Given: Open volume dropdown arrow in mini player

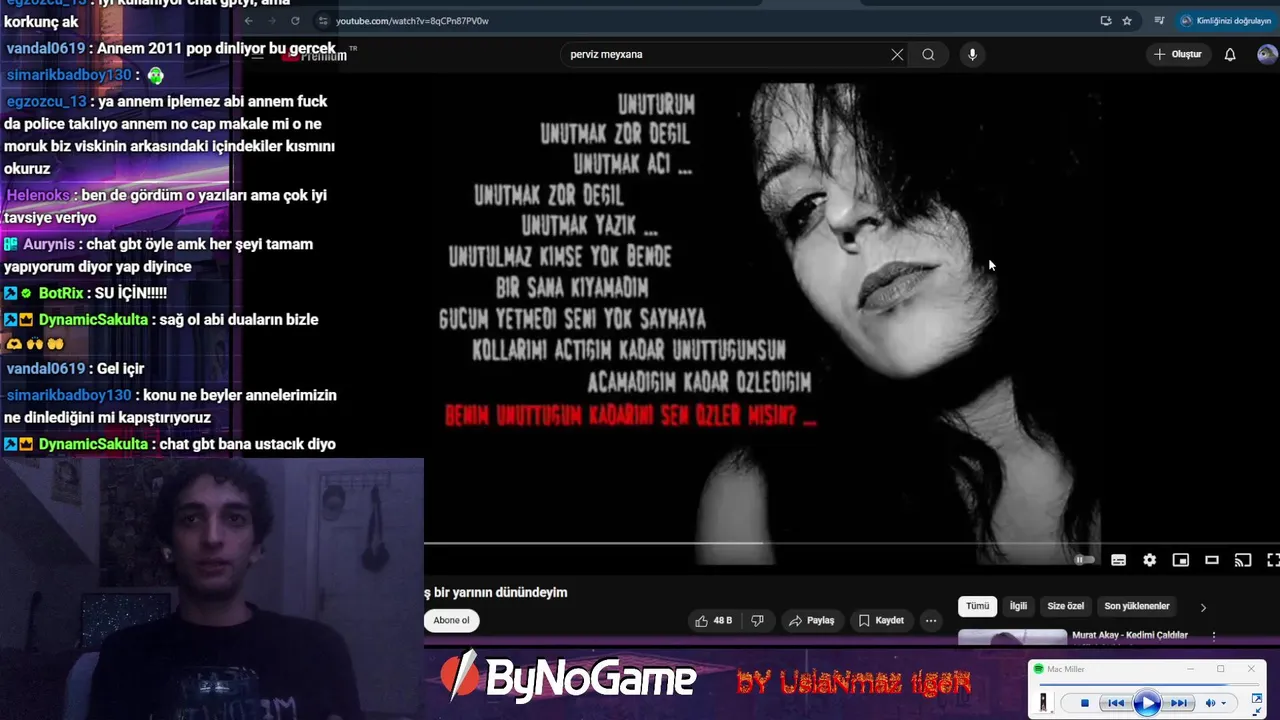Looking at the screenshot, I should pos(1224,704).
